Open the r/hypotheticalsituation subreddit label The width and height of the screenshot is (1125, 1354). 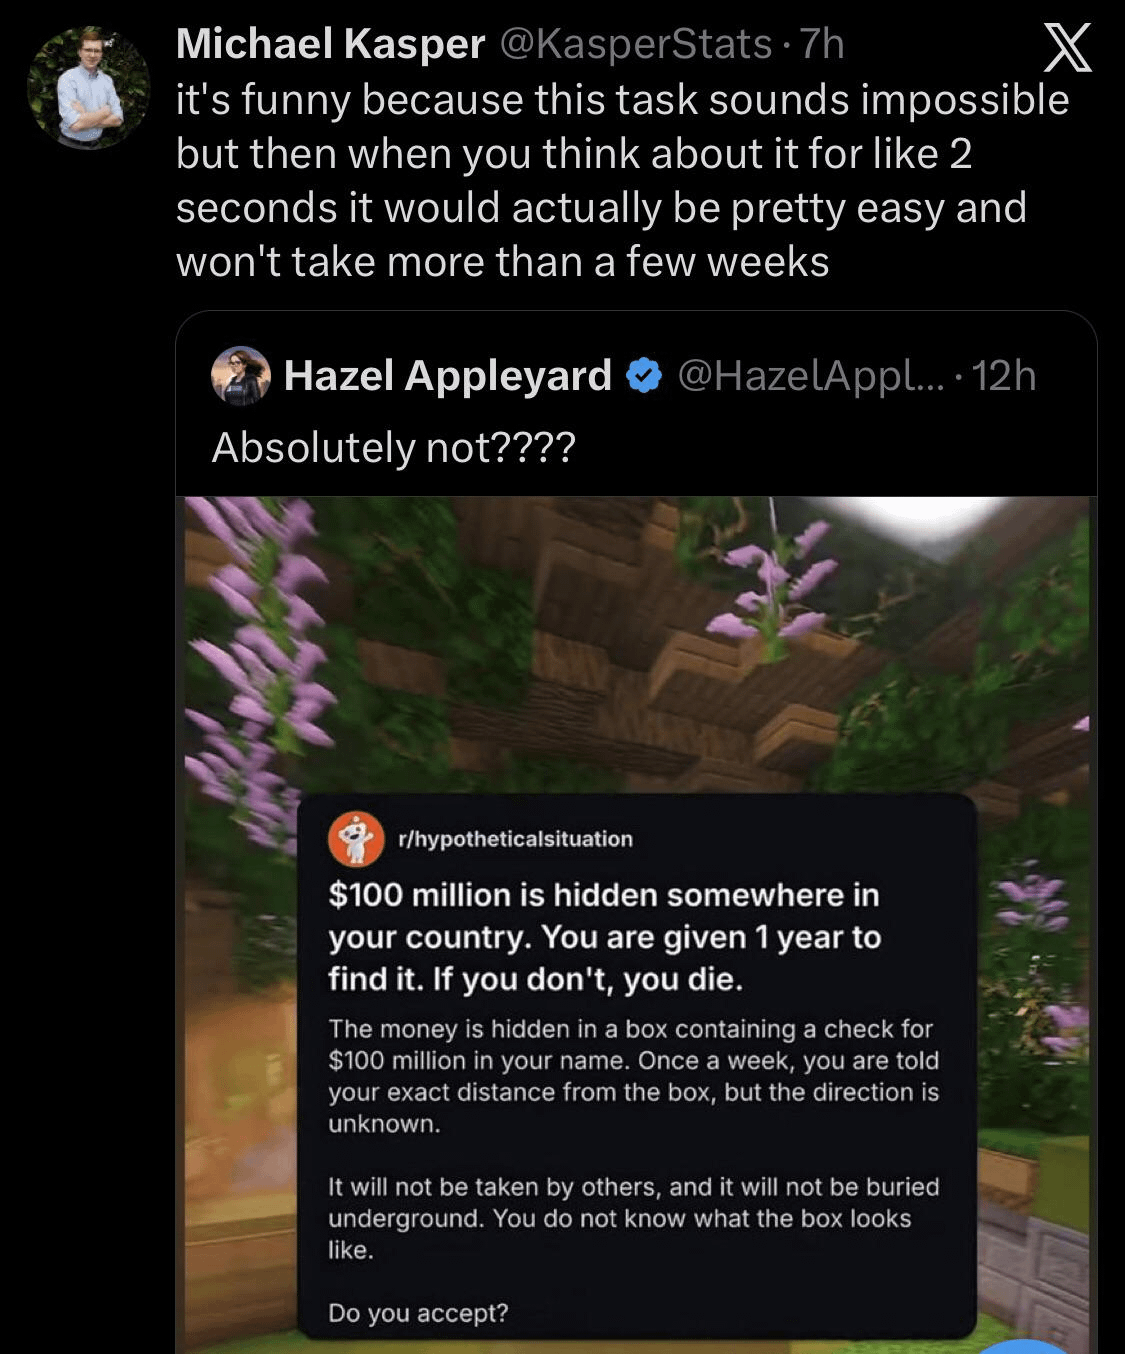tap(515, 839)
